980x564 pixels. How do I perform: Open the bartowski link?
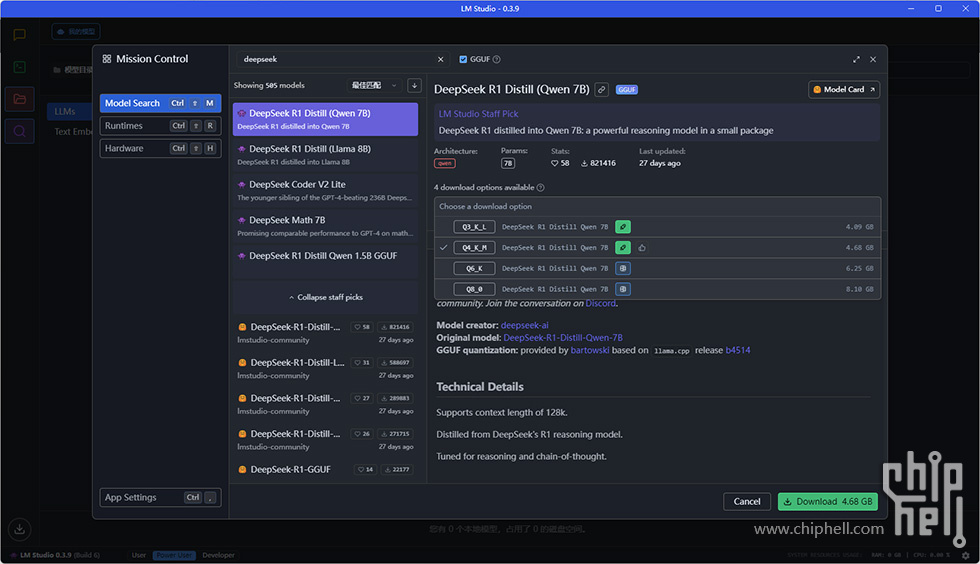[589, 350]
